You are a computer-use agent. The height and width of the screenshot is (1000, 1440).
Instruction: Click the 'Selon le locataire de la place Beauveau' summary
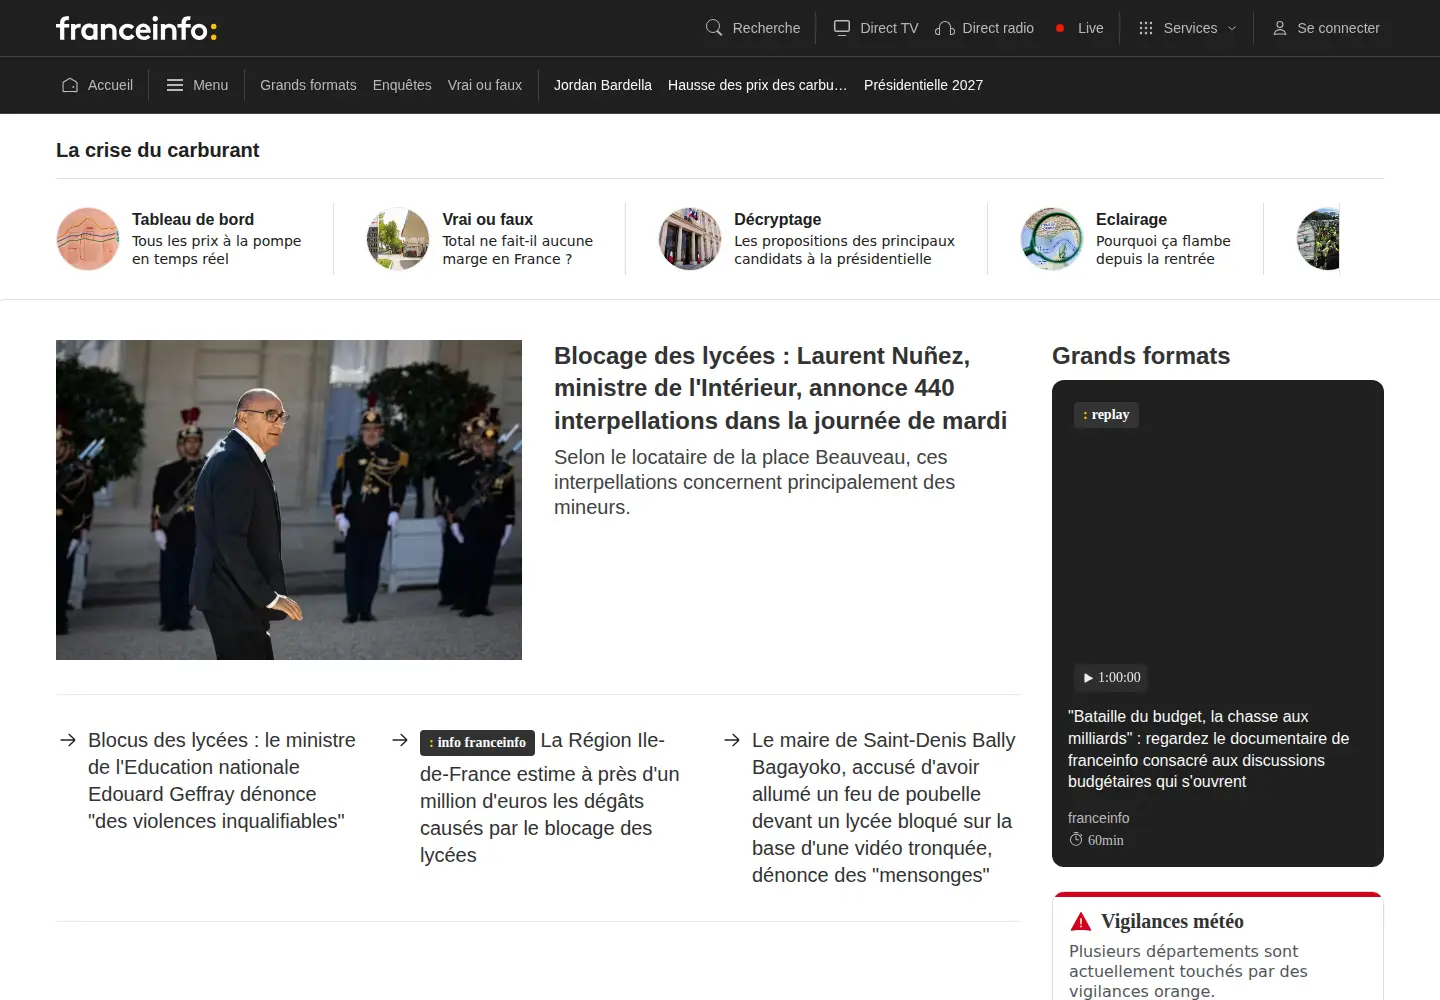pyautogui.click(x=755, y=482)
